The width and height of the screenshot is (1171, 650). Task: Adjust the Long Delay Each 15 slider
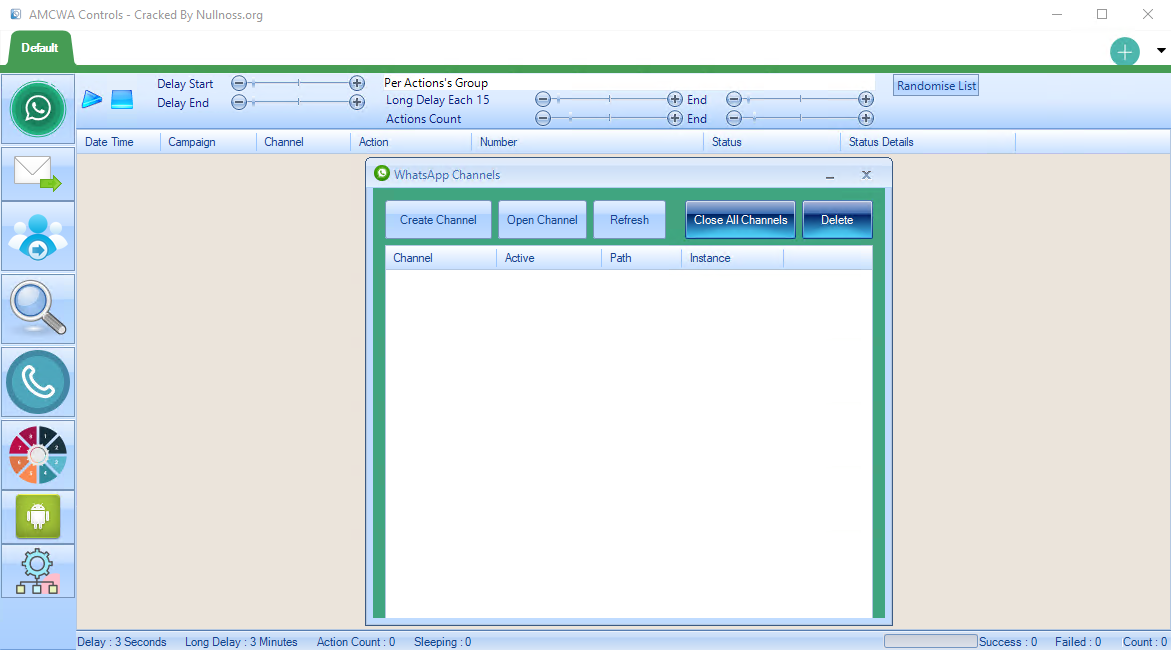(609, 99)
